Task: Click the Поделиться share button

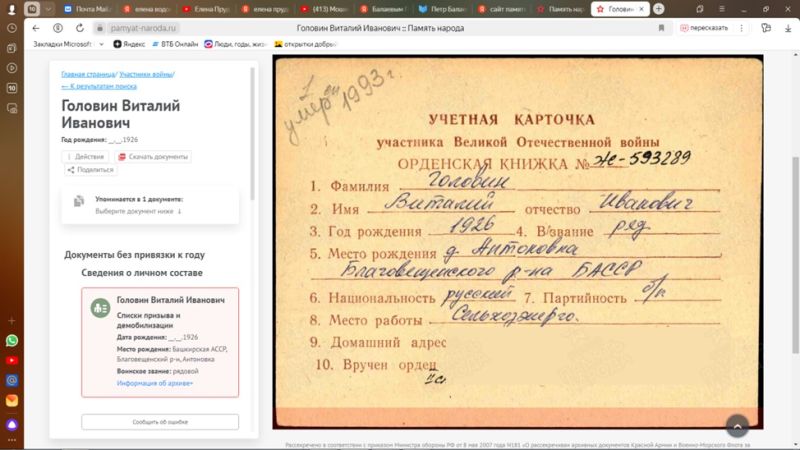Action: click(x=90, y=170)
